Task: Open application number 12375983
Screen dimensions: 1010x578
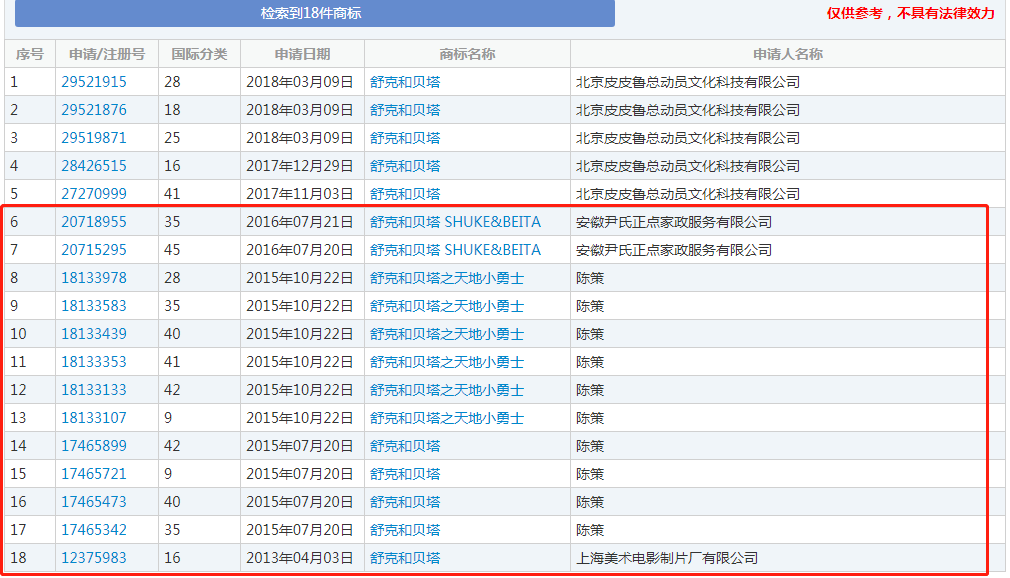Action: [94, 558]
